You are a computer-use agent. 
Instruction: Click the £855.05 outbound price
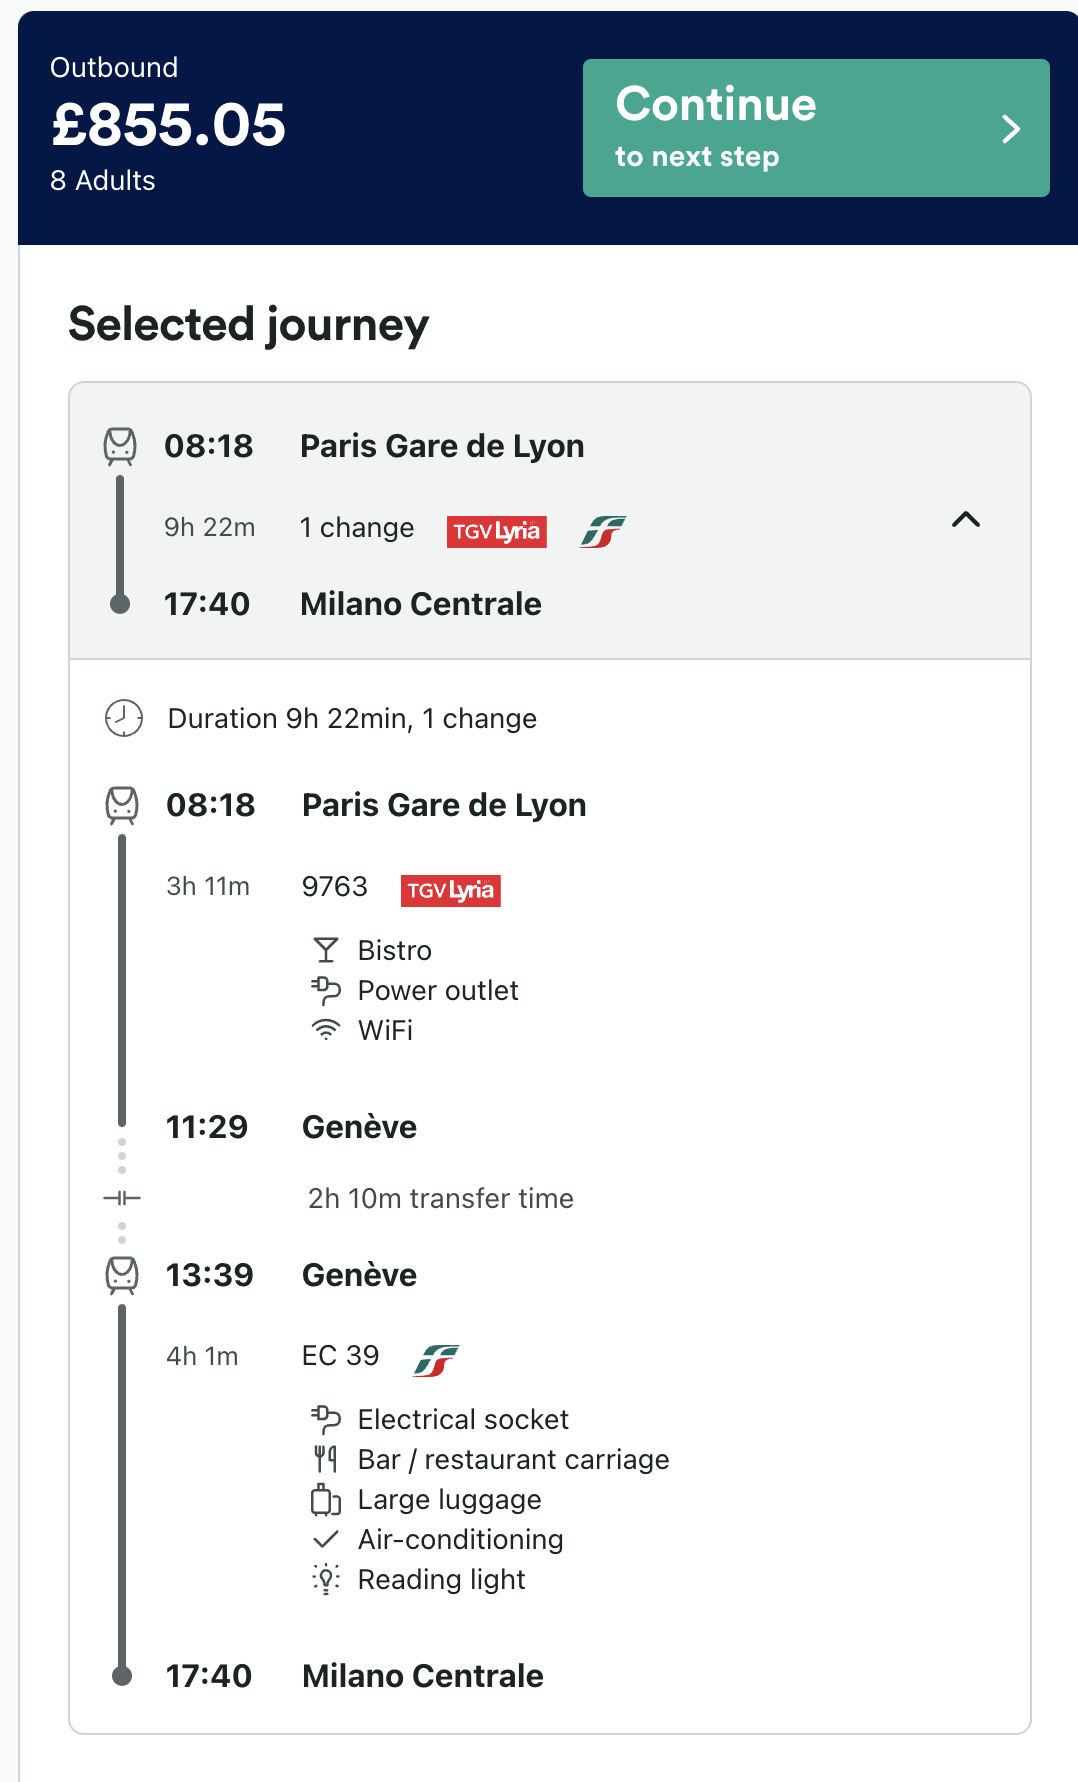[169, 125]
